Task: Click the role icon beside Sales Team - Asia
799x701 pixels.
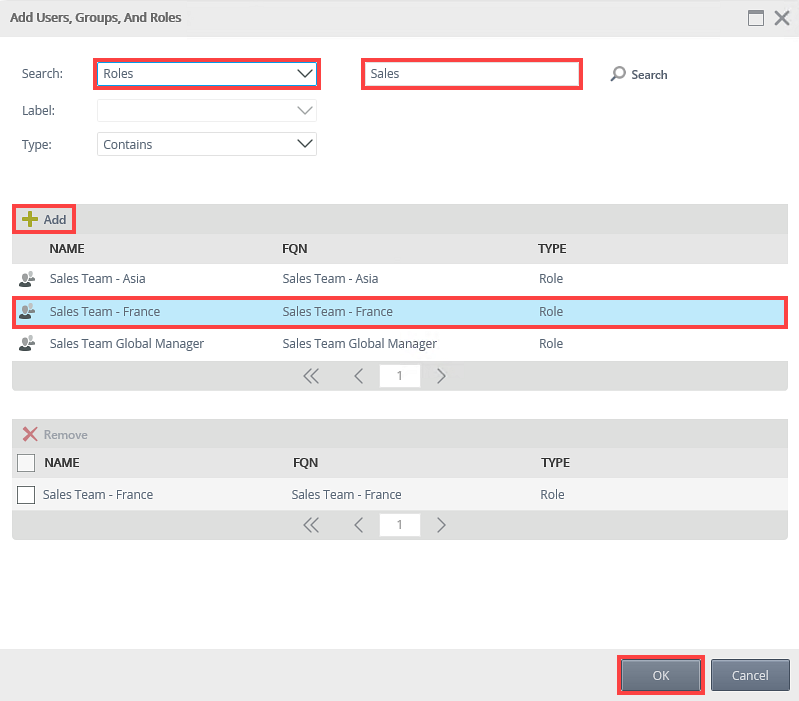Action: click(x=27, y=279)
